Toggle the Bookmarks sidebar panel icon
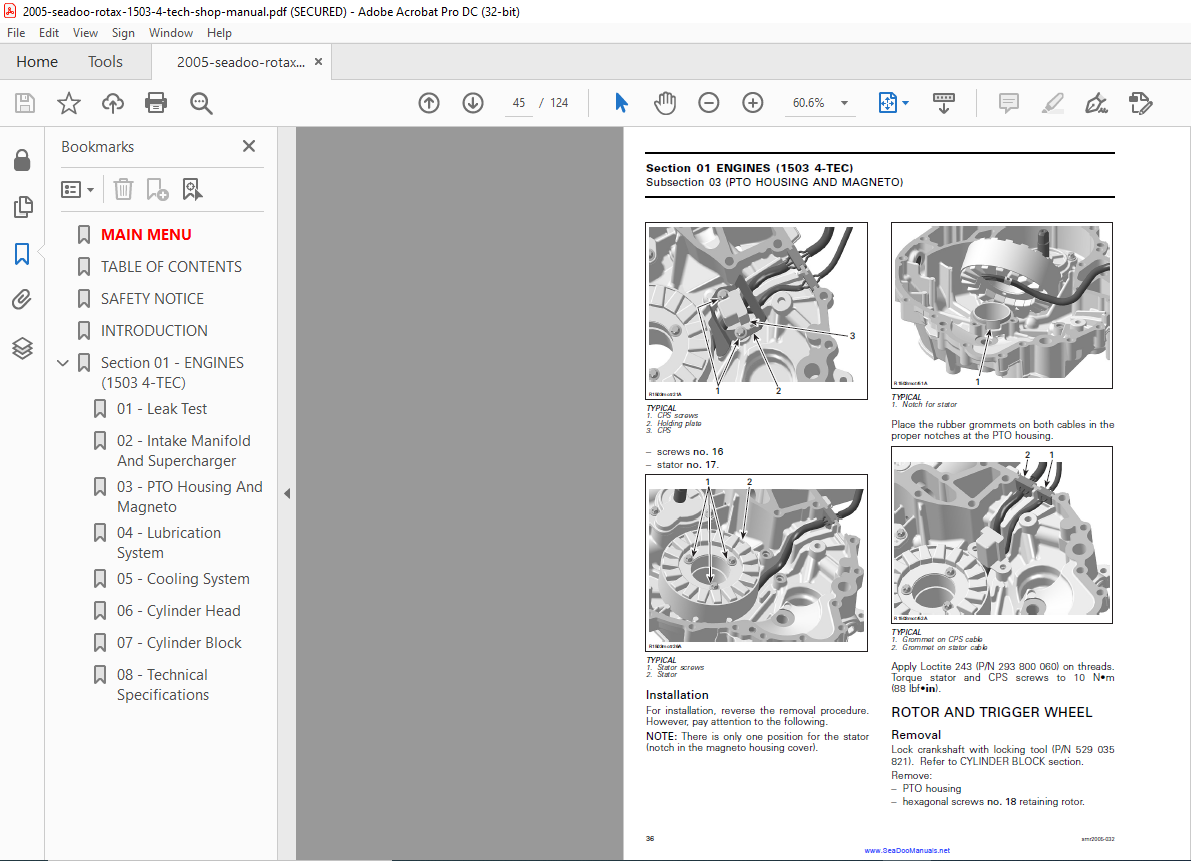 tap(22, 254)
